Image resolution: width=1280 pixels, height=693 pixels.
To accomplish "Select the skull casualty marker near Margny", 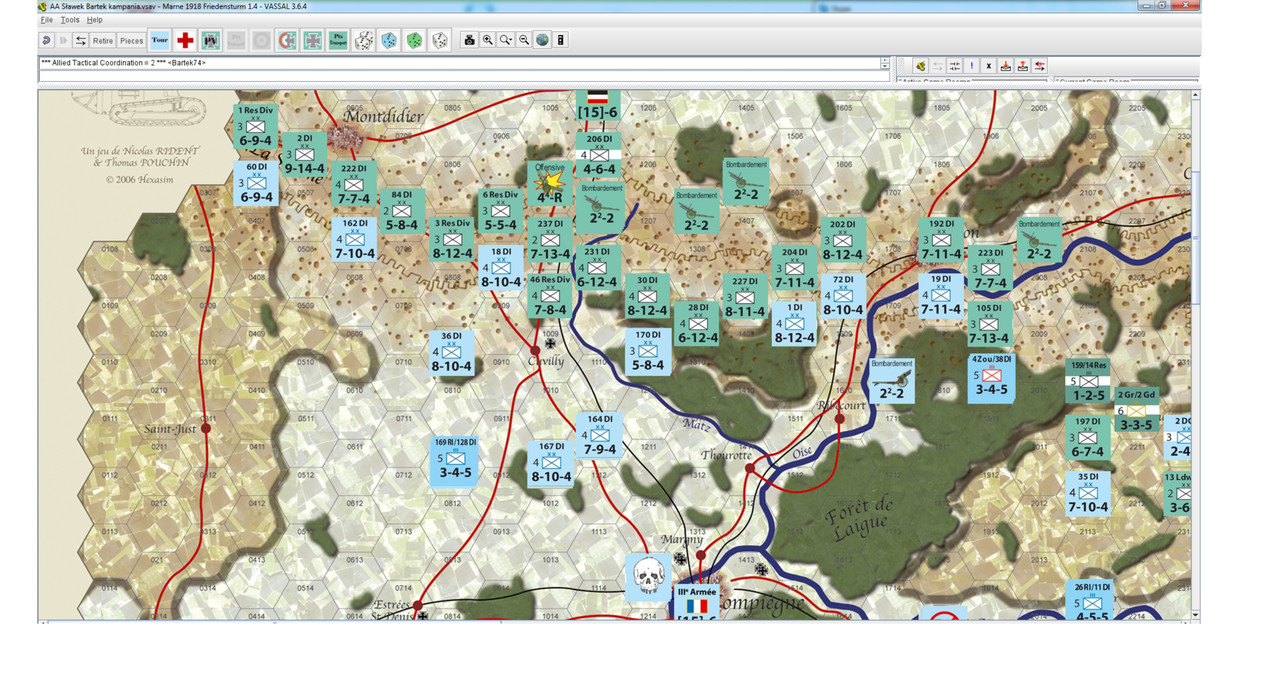I will pos(649,577).
